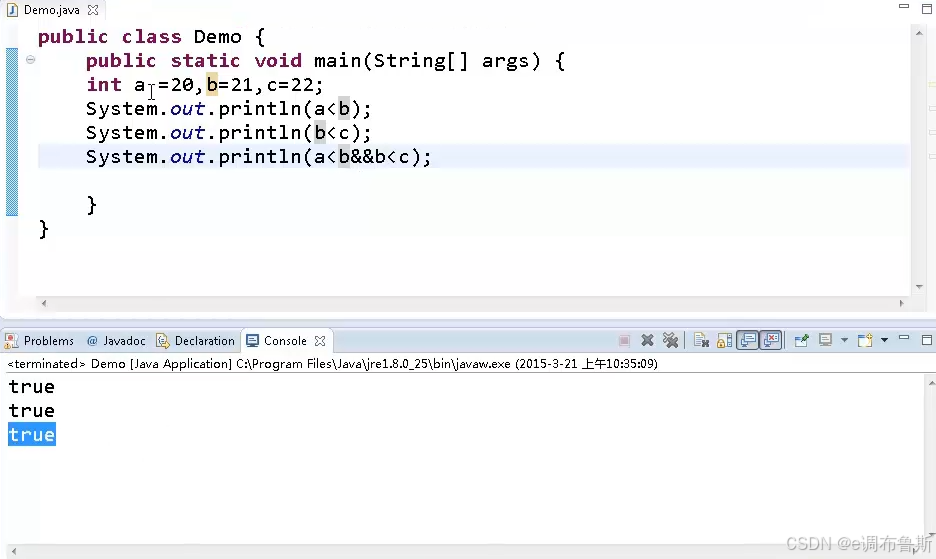
Task: Collapse the main method fold marker
Action: [30, 59]
